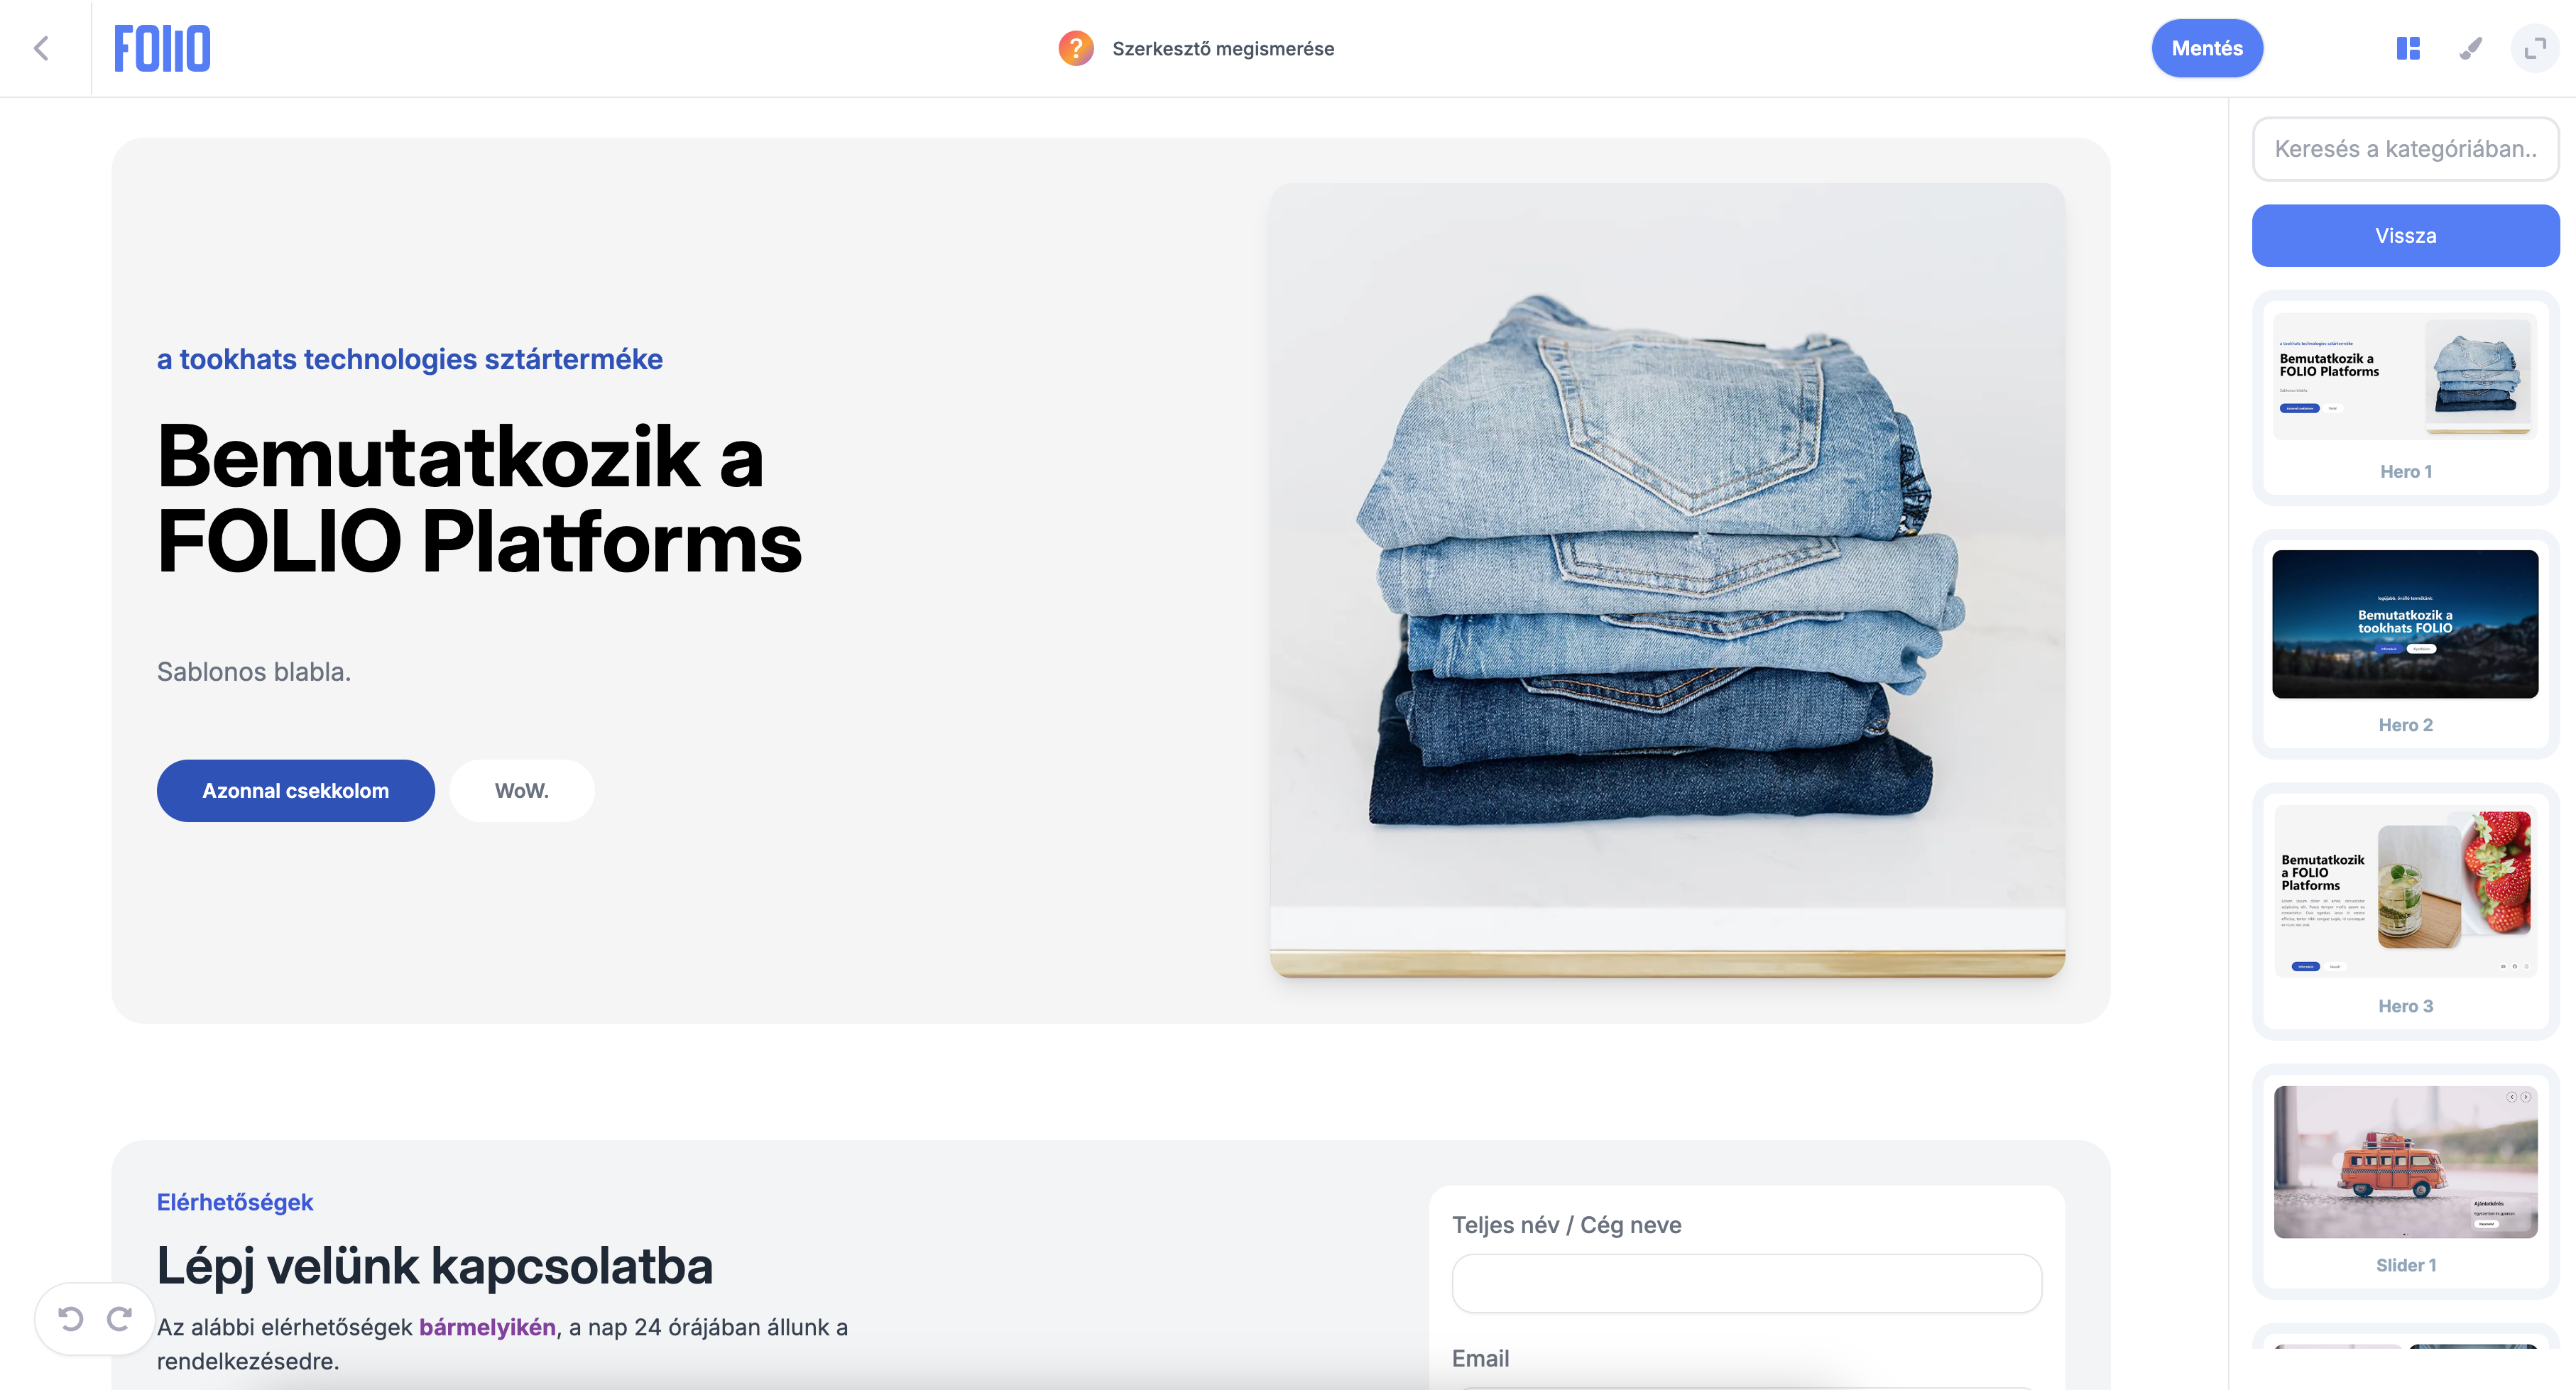Undo the last change
The width and height of the screenshot is (2576, 1390).
click(70, 1319)
